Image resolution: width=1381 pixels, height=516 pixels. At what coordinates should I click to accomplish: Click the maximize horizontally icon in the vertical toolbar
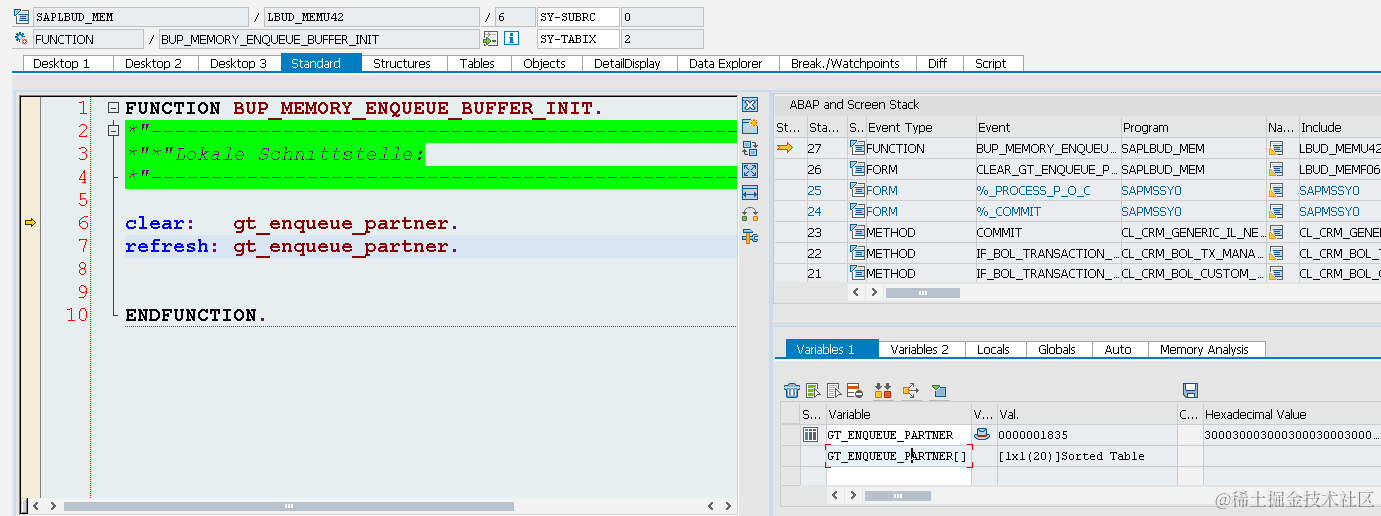click(x=750, y=193)
